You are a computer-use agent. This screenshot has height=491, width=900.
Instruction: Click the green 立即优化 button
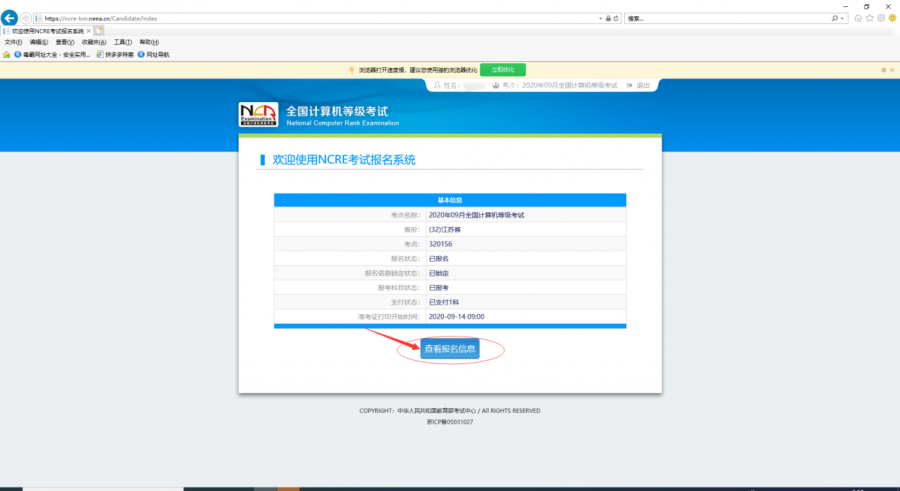(x=502, y=70)
